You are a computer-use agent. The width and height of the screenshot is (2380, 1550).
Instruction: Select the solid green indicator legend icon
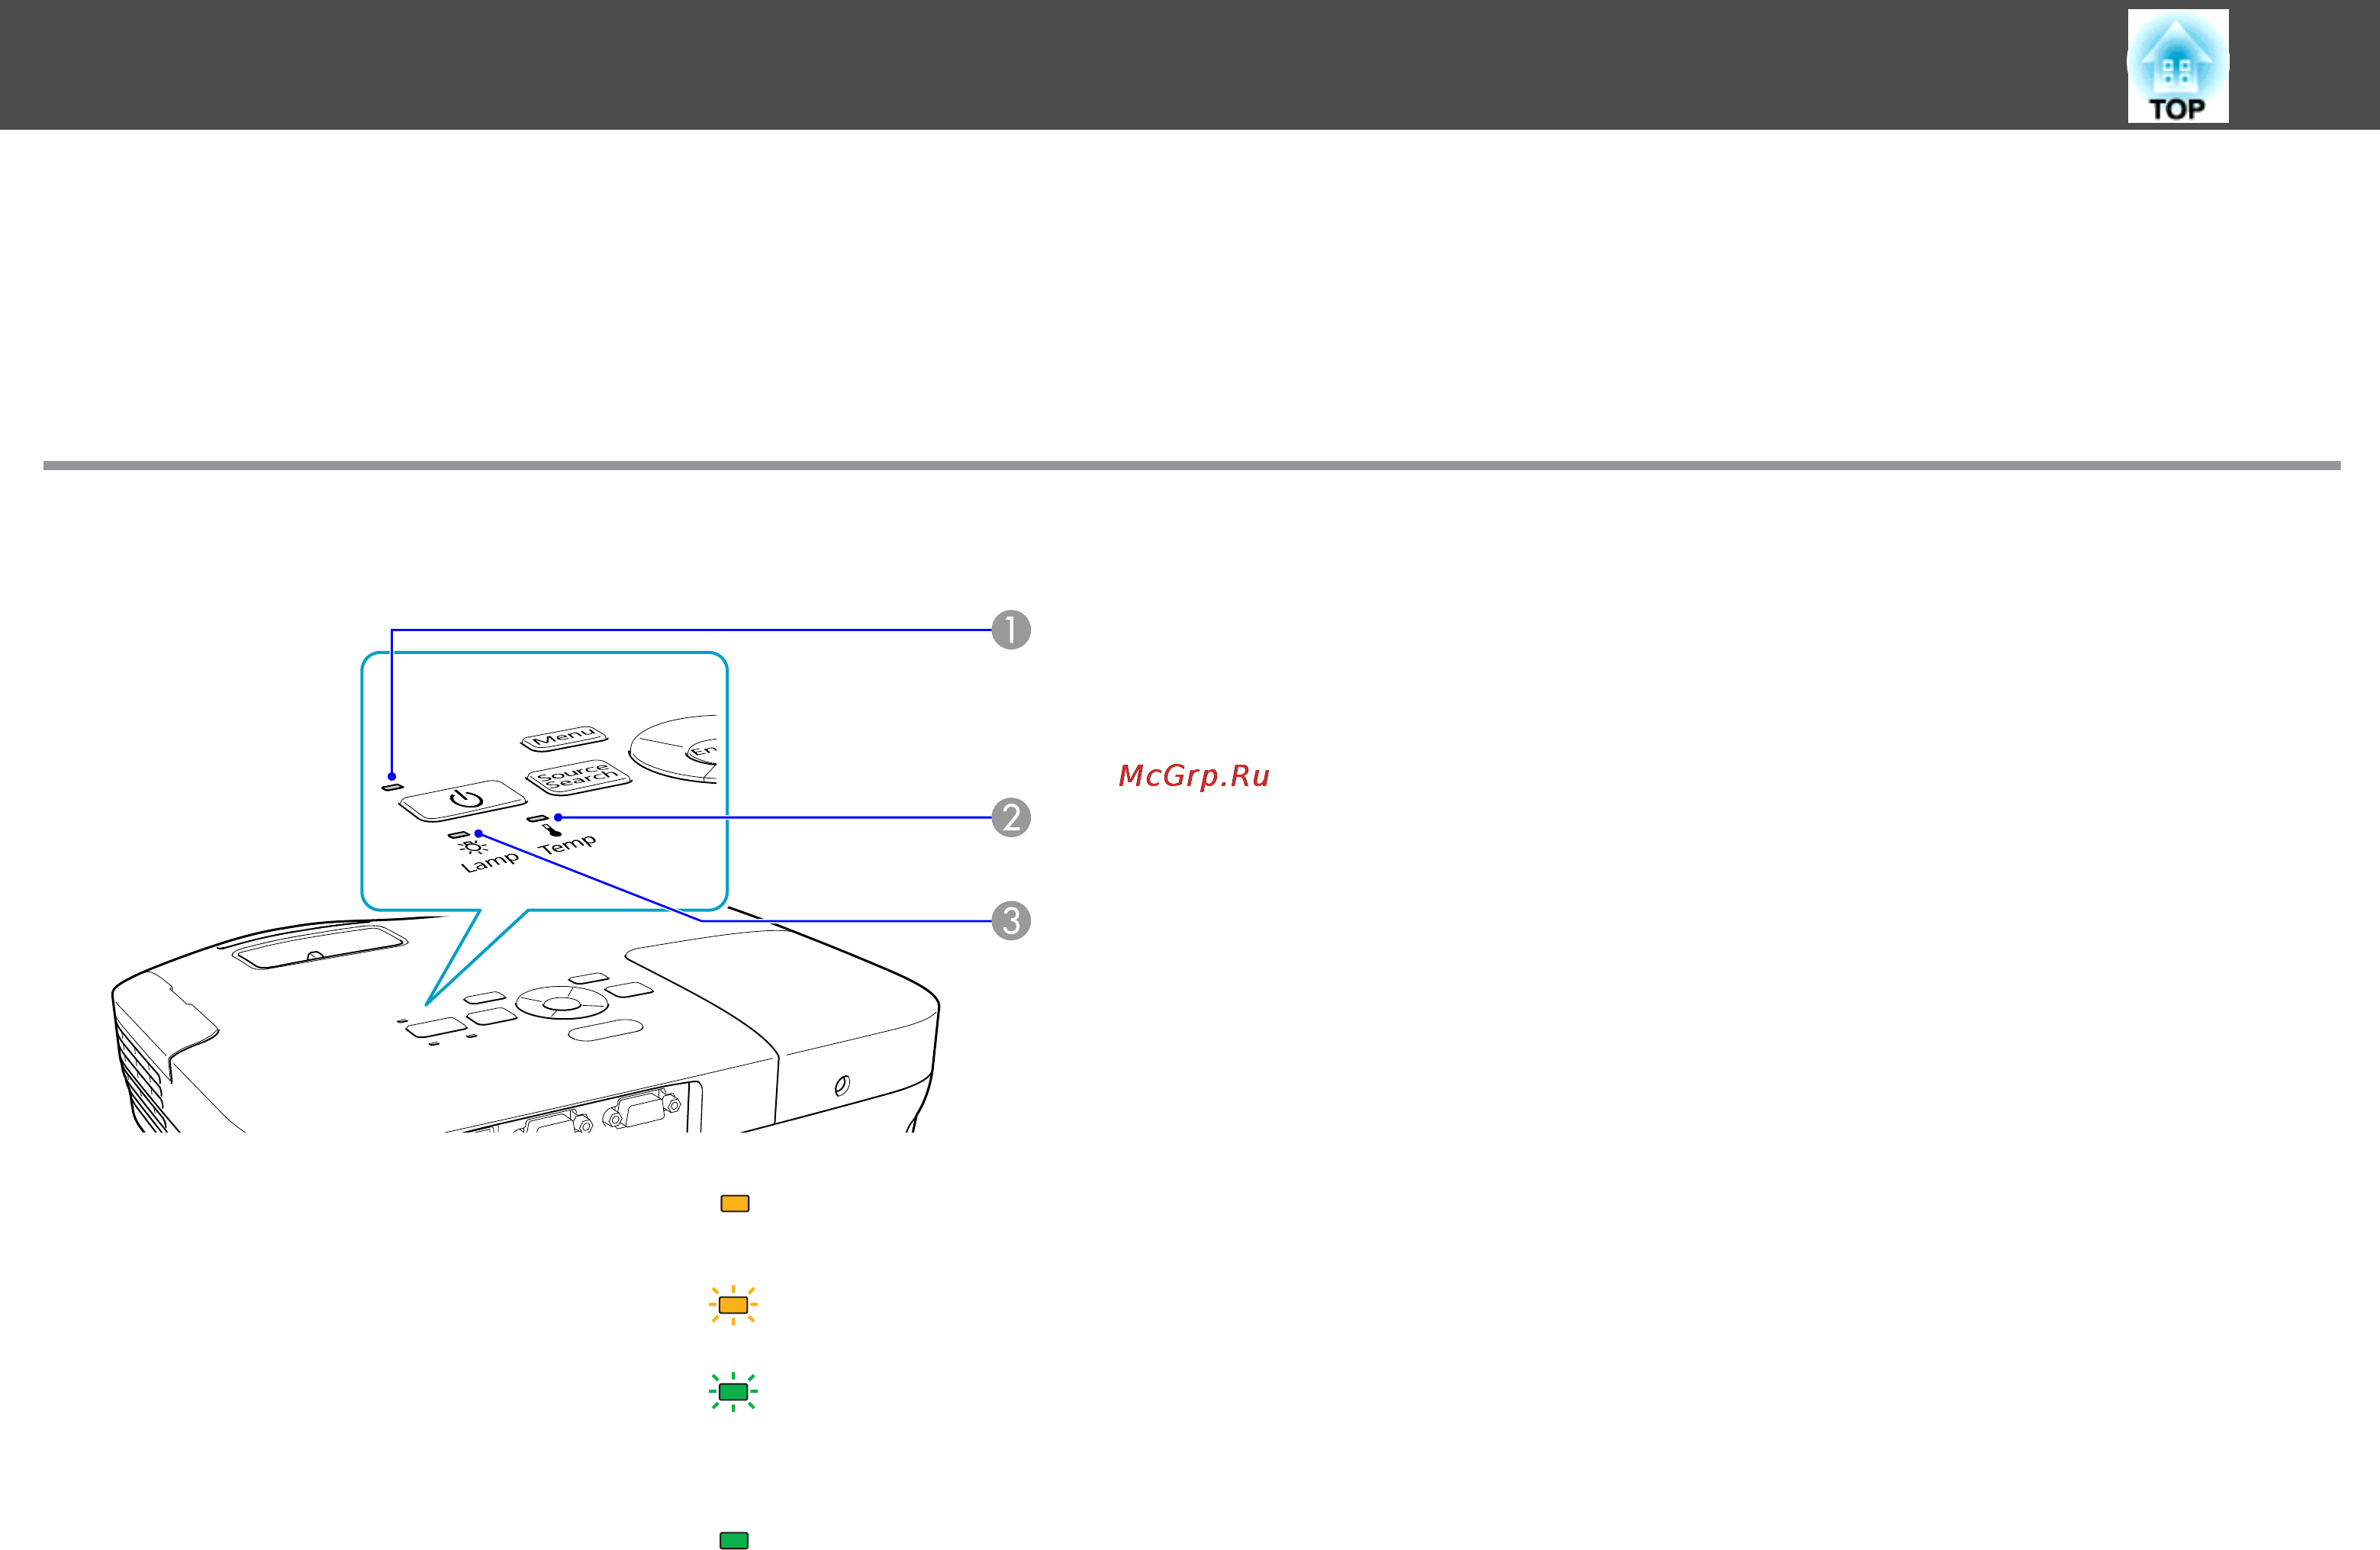(x=734, y=1540)
